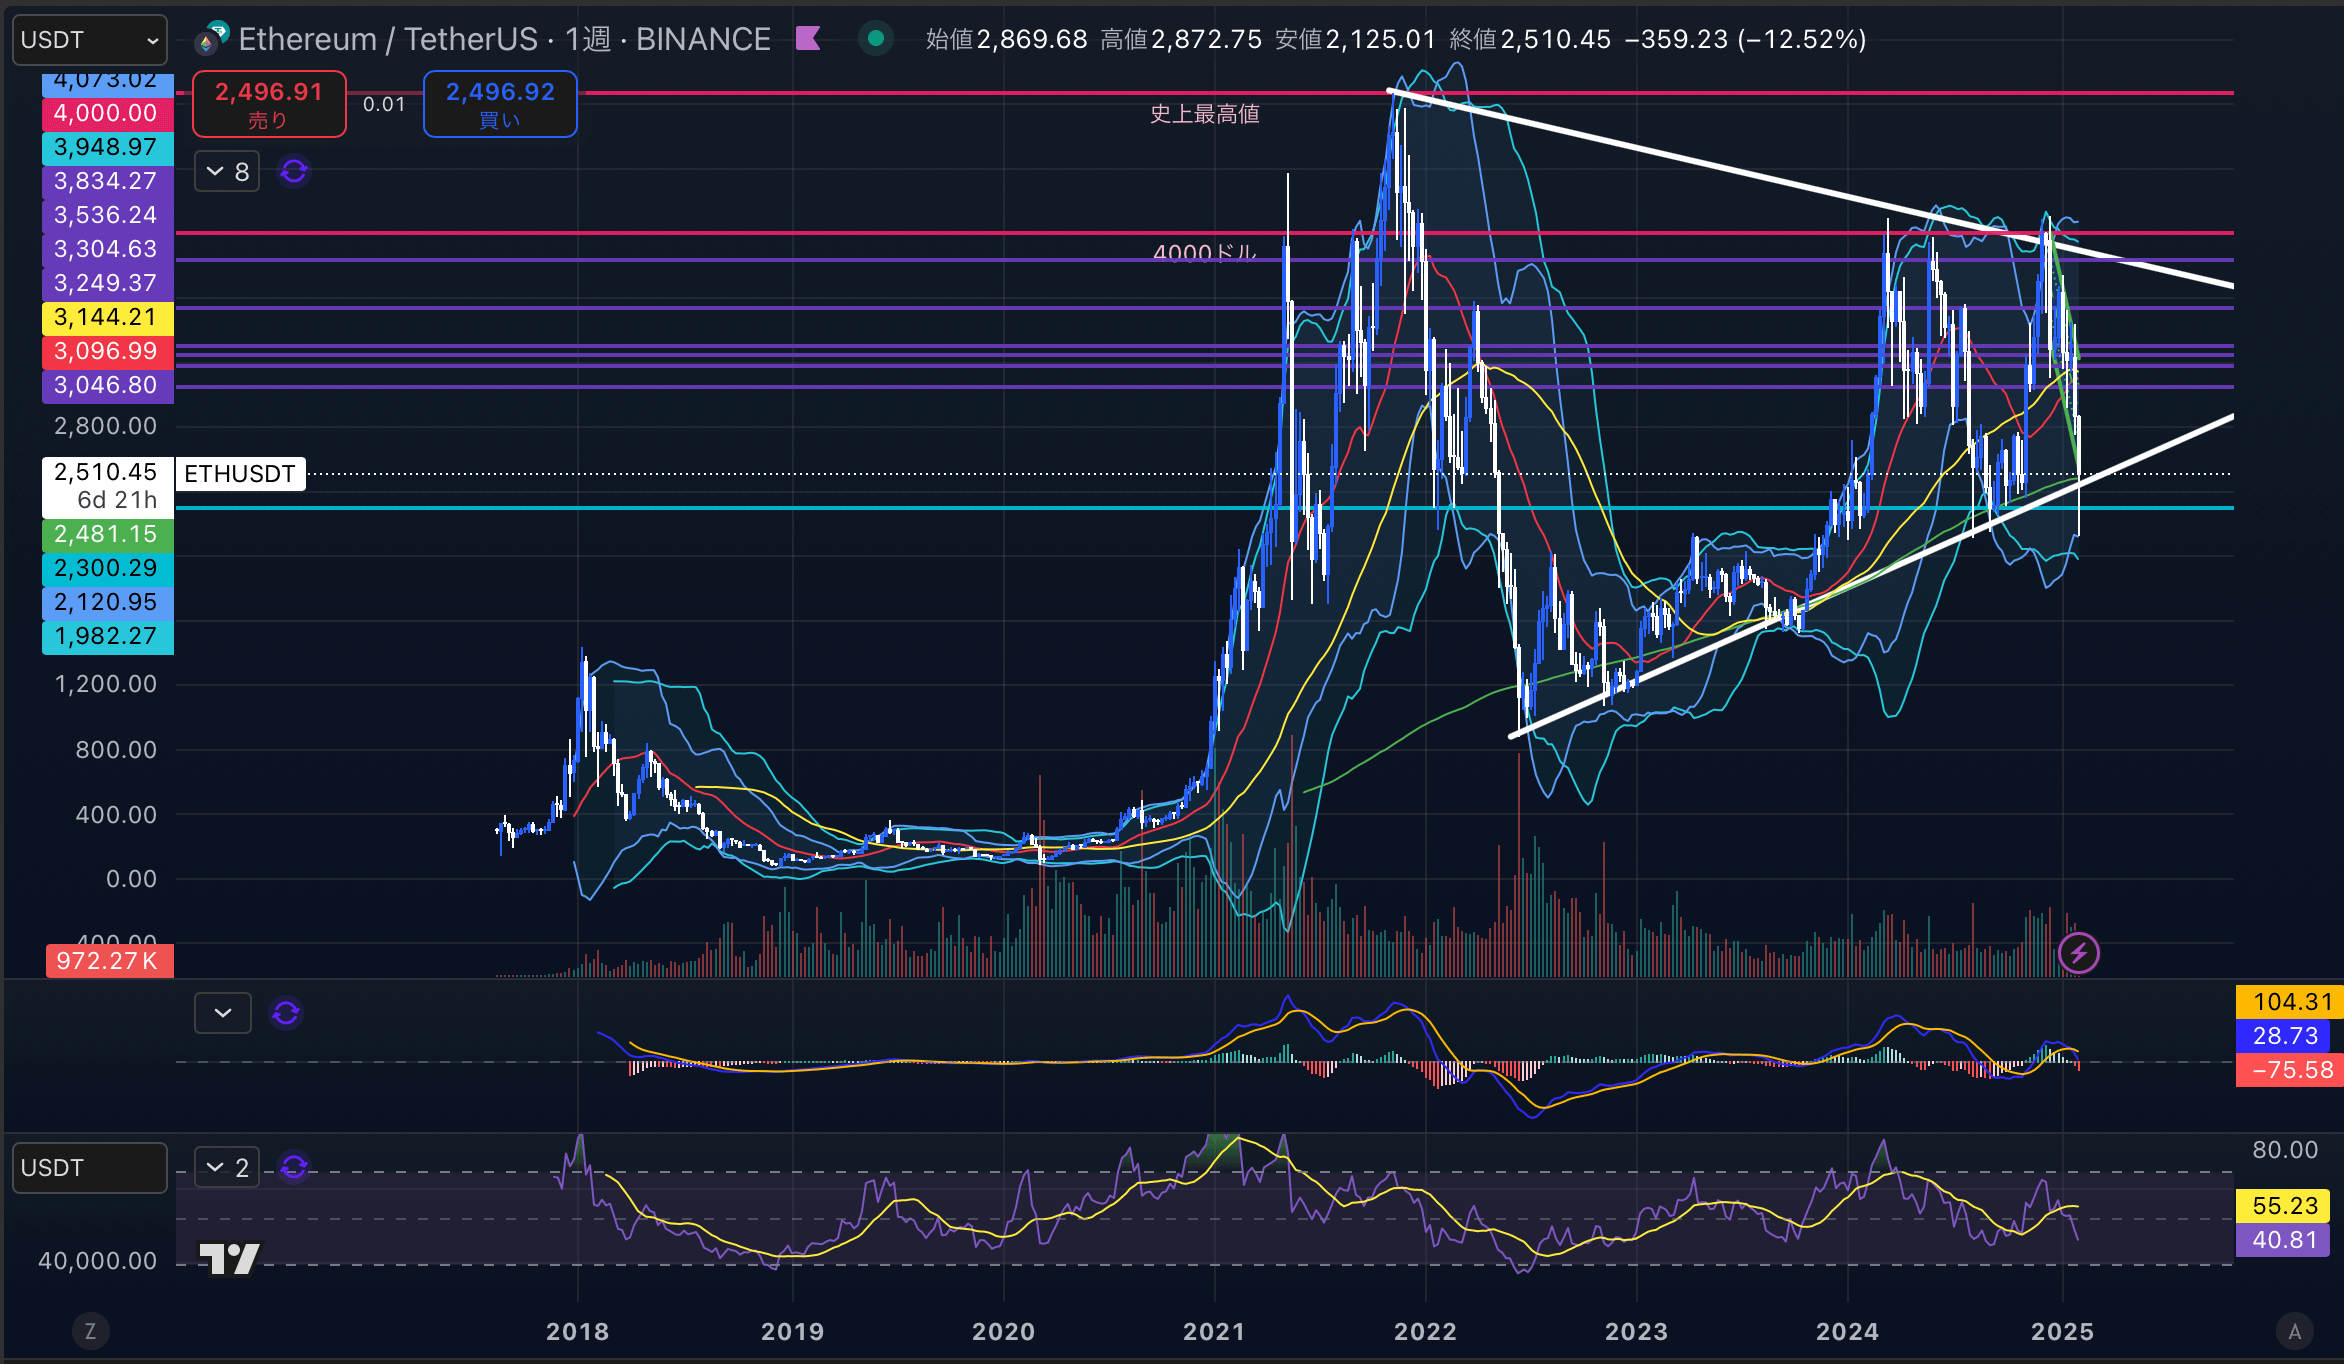Click the 3,096.99 red price label
This screenshot has height=1364, width=2344.
(107, 351)
